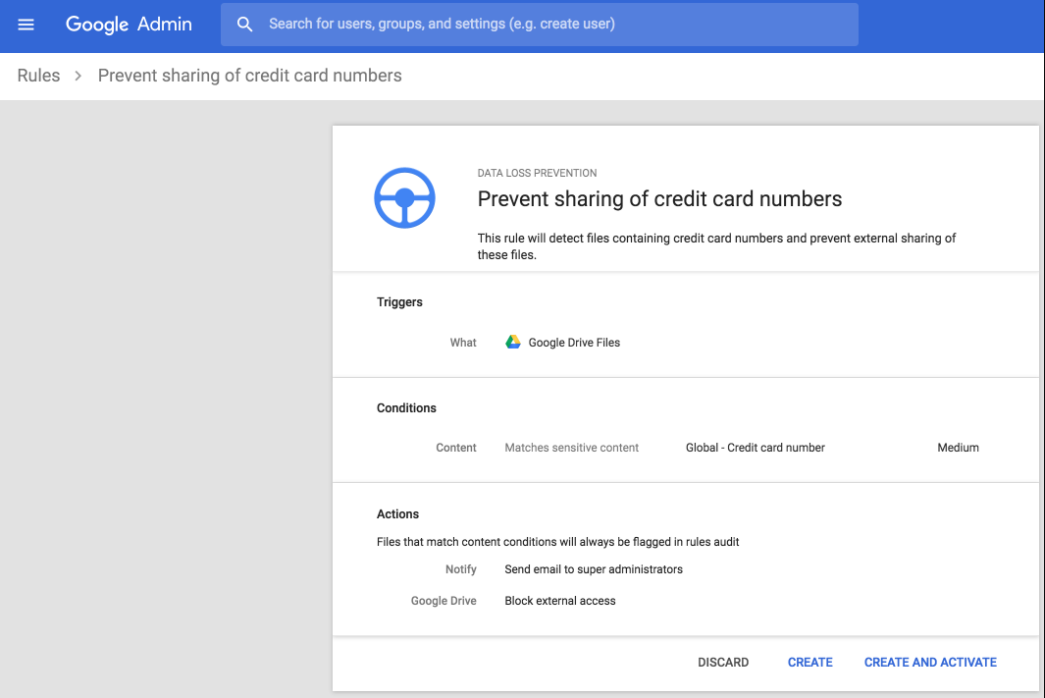Click the Google Drive triangle icon
Screen dimensions: 1045x698
tap(513, 342)
